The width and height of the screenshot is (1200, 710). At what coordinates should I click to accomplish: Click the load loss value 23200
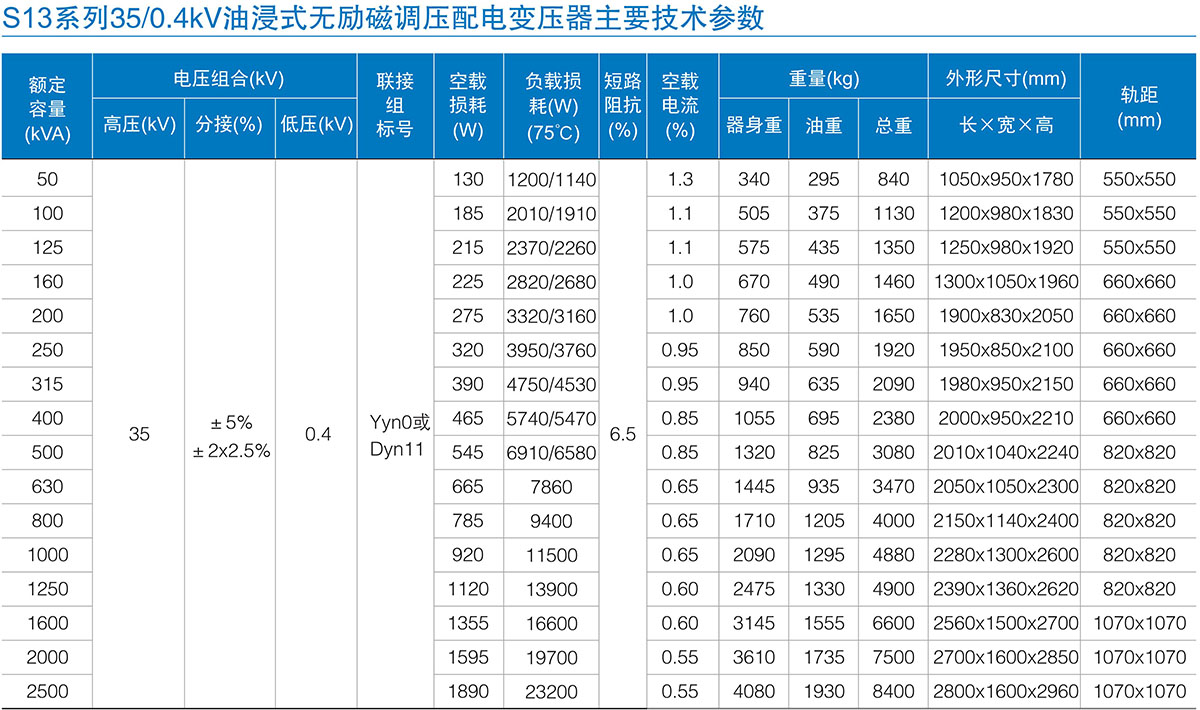(552, 691)
